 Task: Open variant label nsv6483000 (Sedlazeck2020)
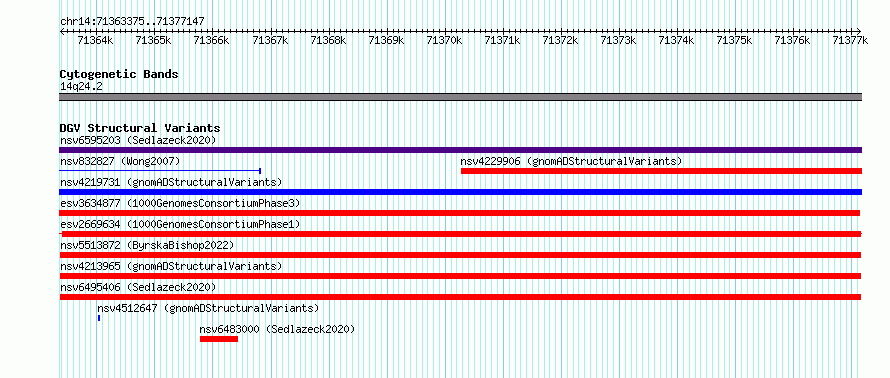click(277, 329)
